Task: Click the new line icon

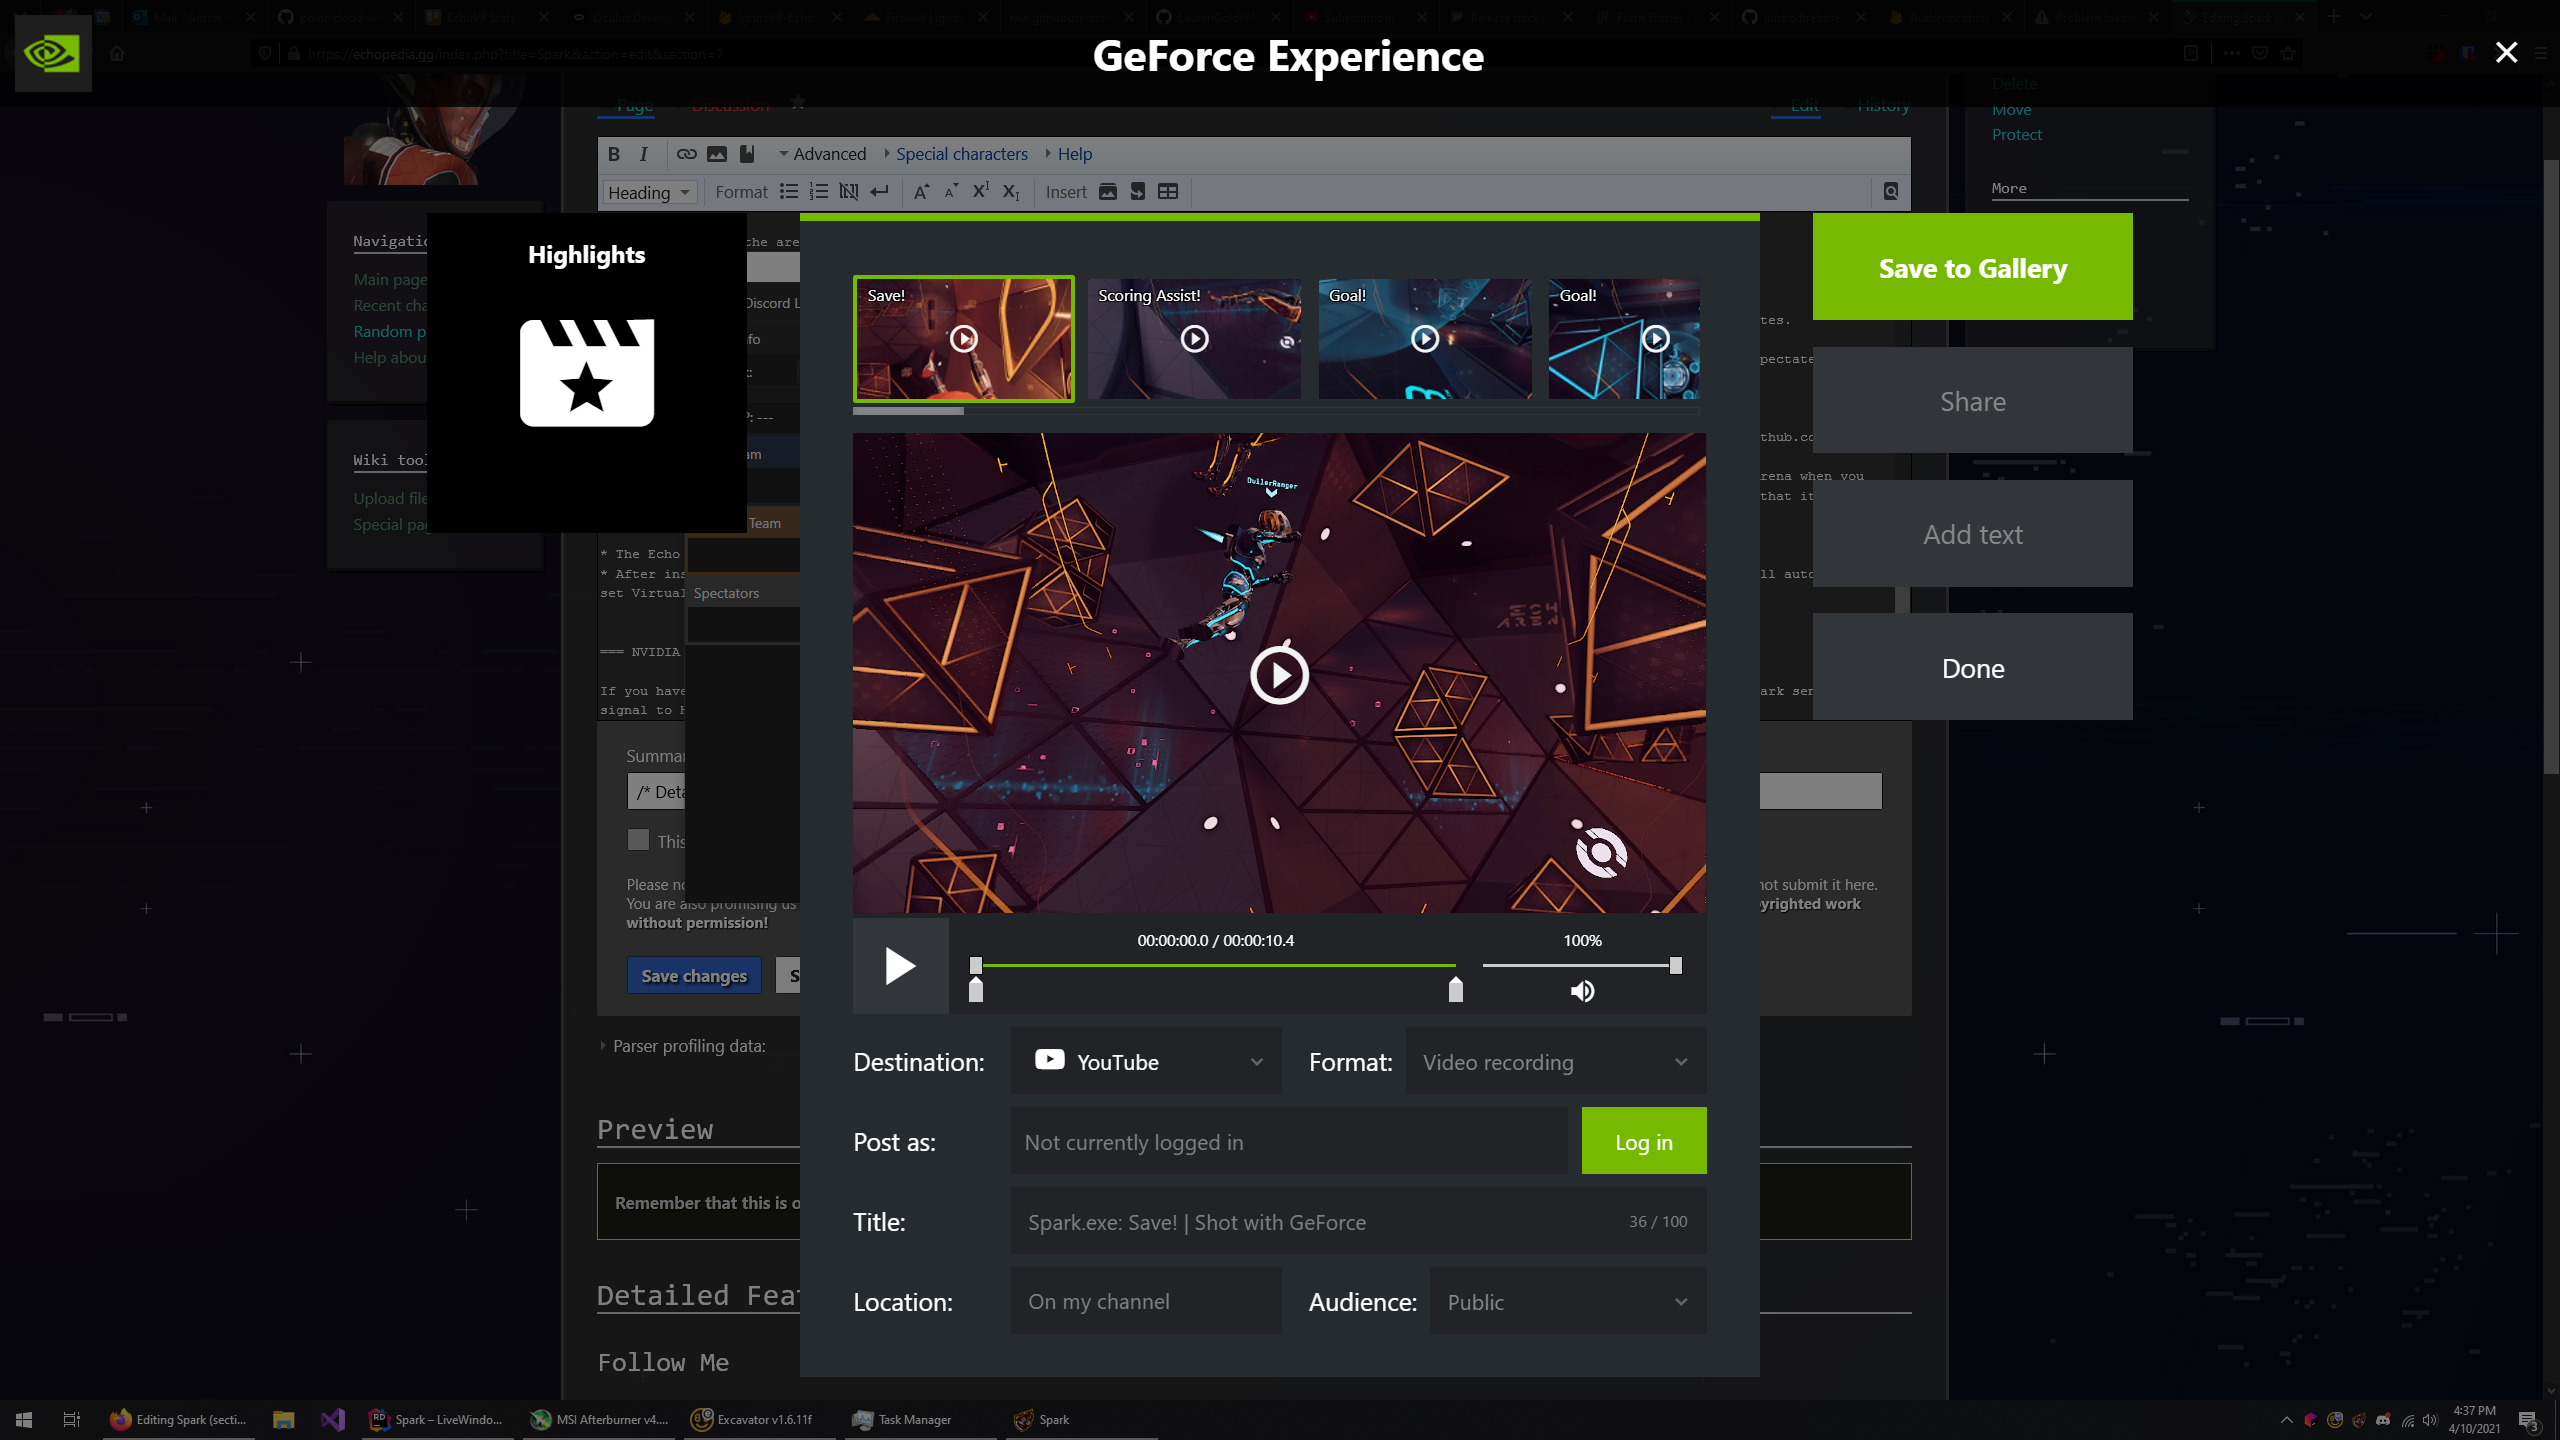Action: click(879, 192)
